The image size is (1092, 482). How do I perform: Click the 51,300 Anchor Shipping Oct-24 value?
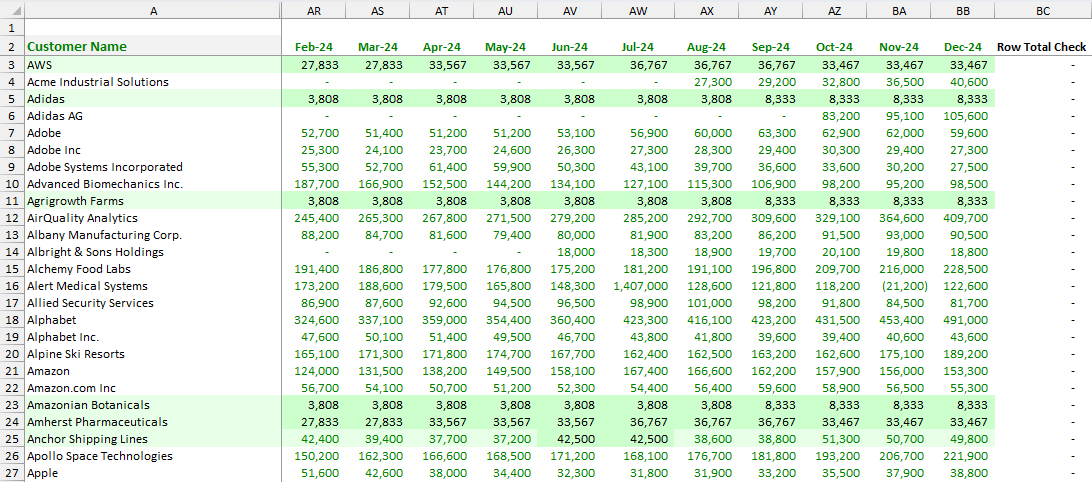pos(834,439)
